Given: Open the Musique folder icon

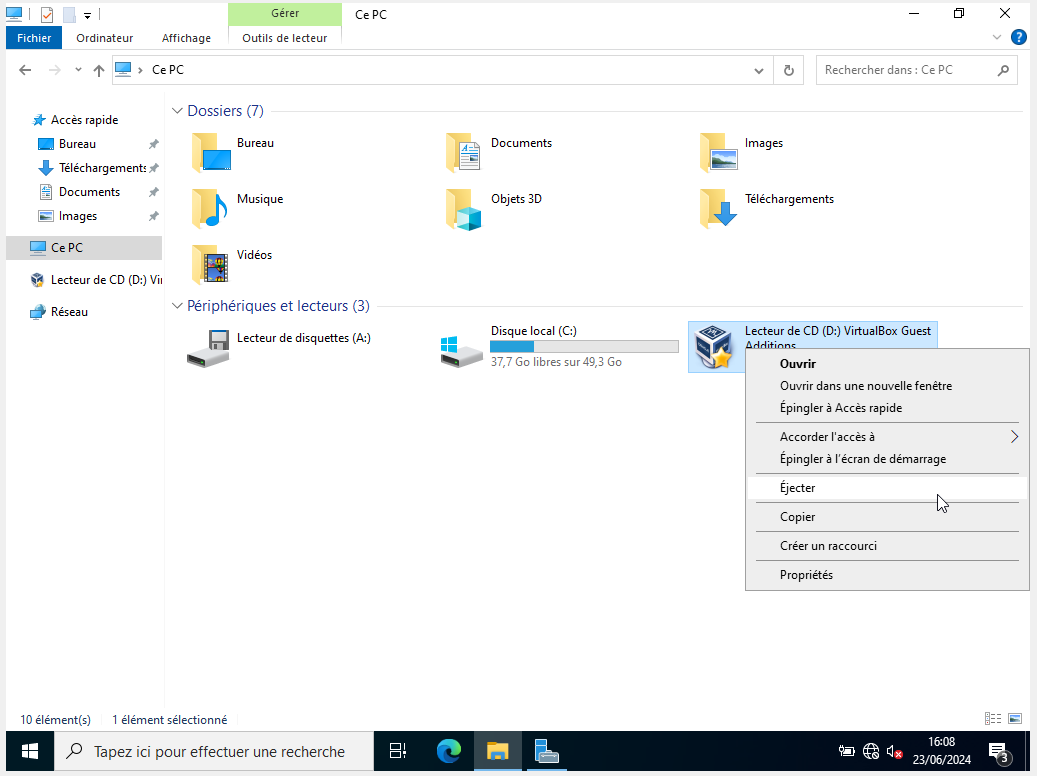Looking at the screenshot, I should click(x=210, y=208).
